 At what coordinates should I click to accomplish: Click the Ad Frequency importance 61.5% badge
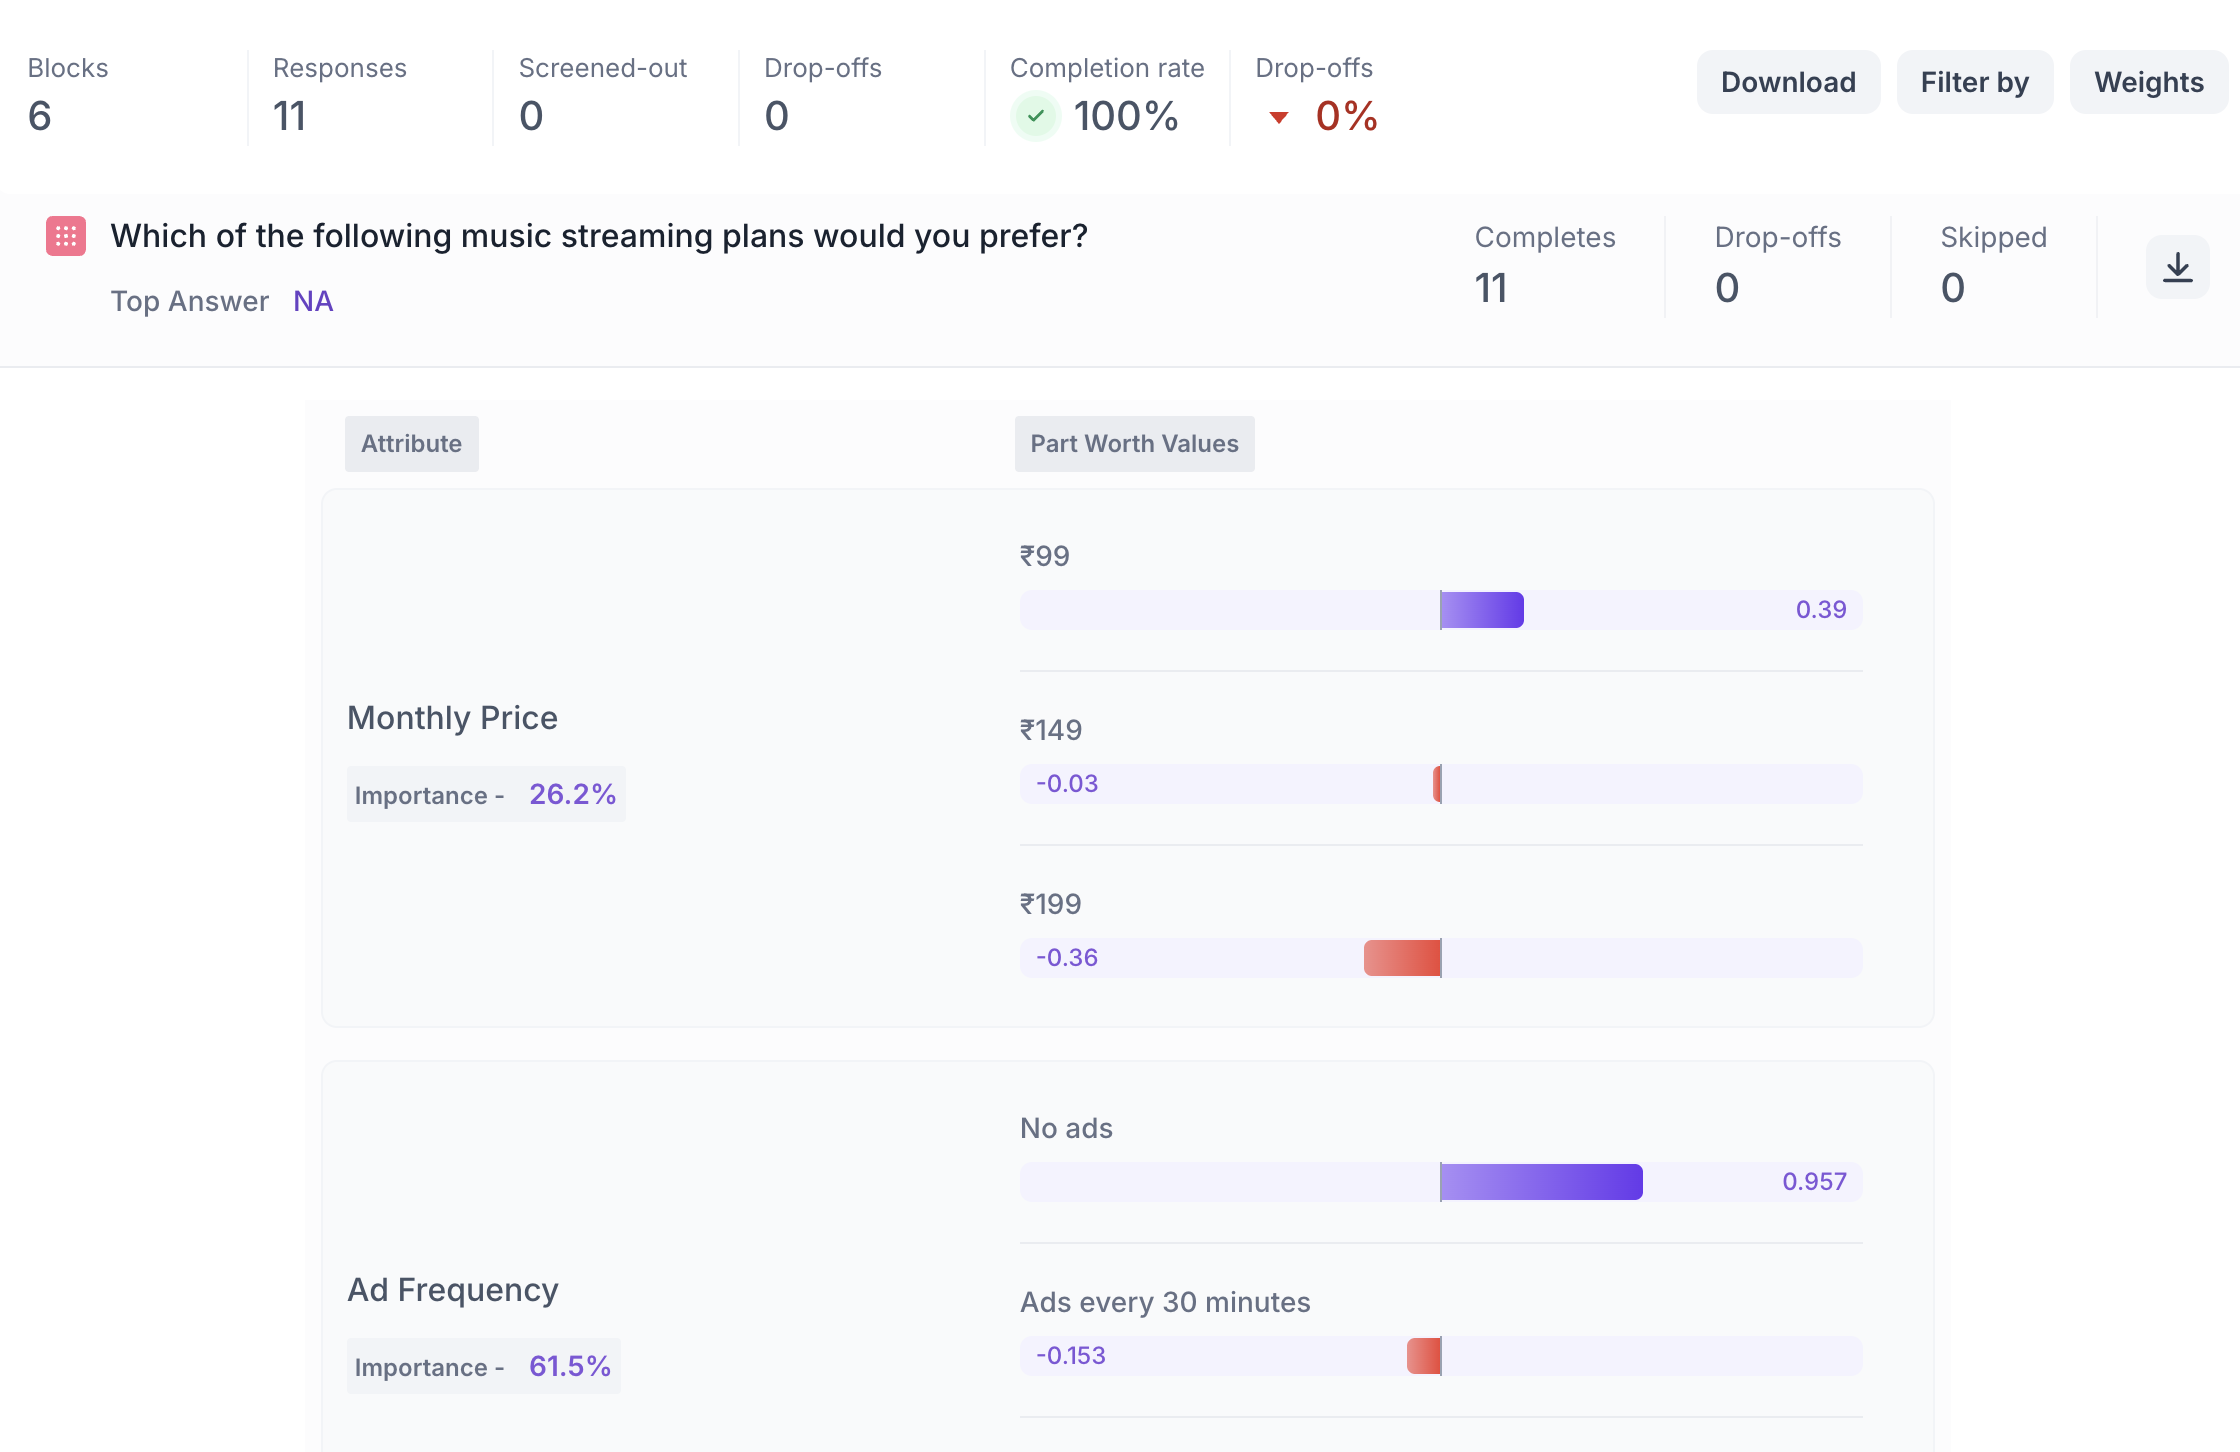coord(484,1366)
